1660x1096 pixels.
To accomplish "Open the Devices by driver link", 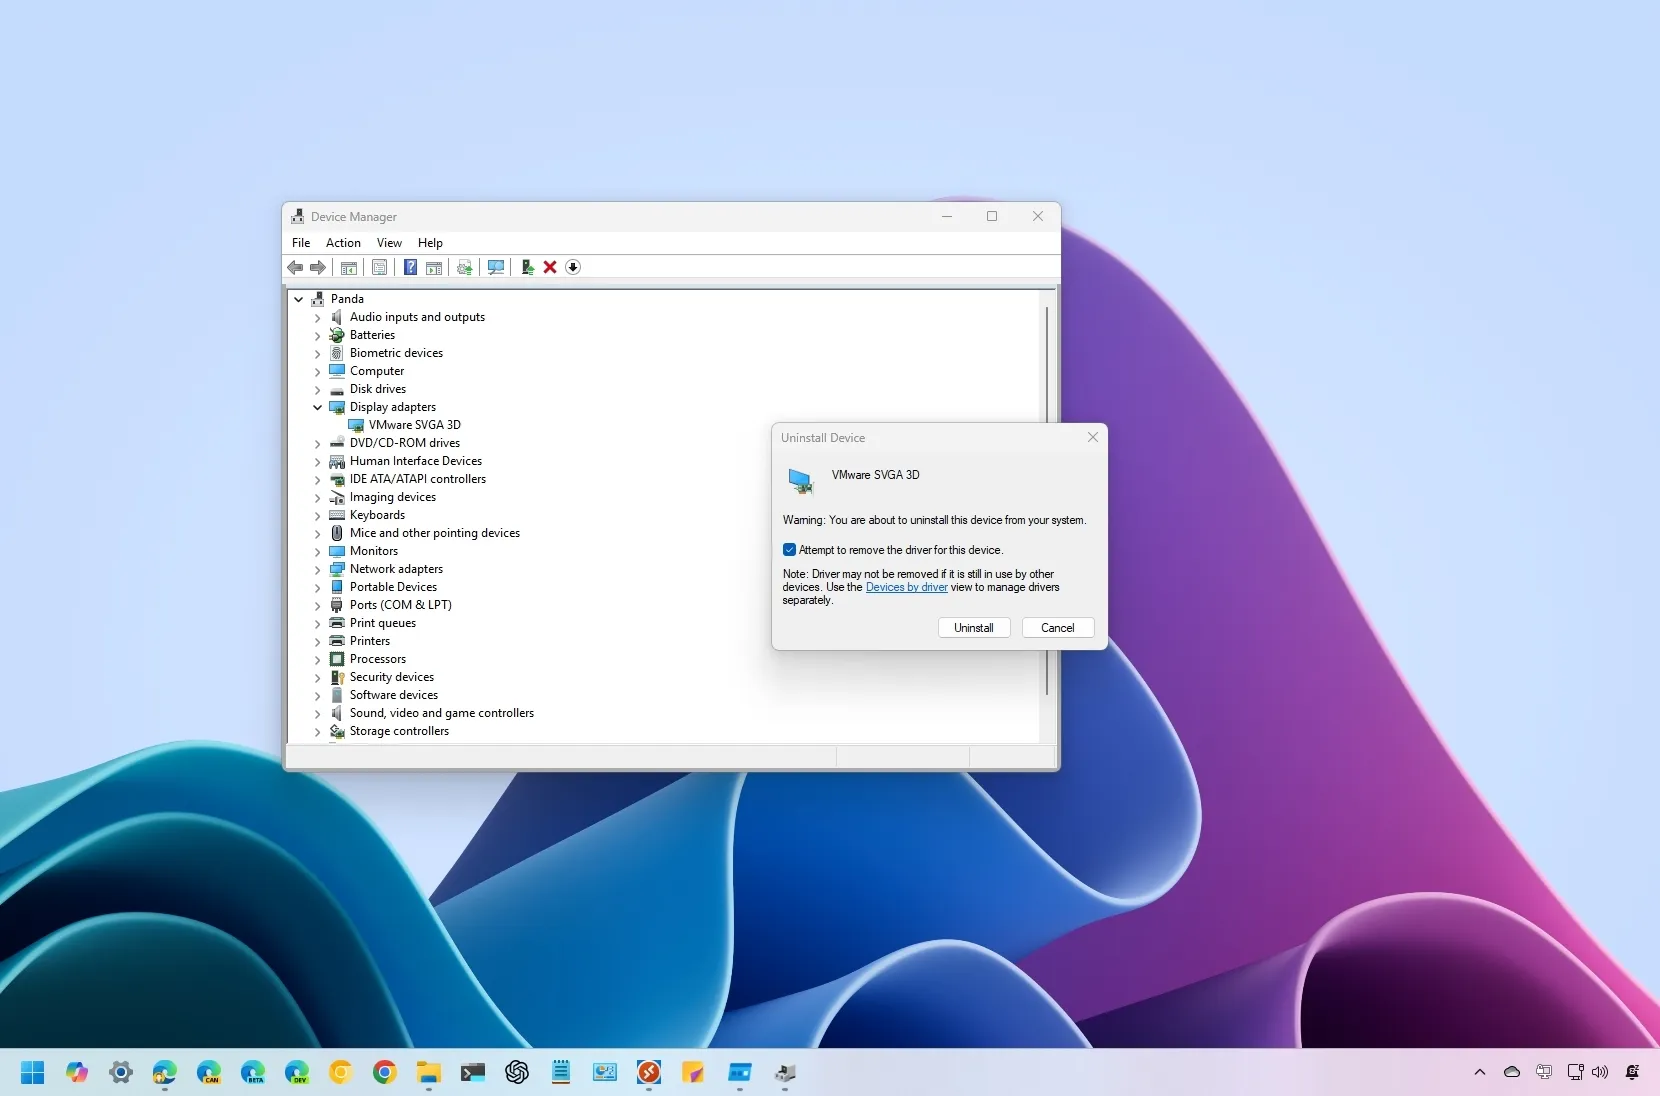I will click(908, 587).
